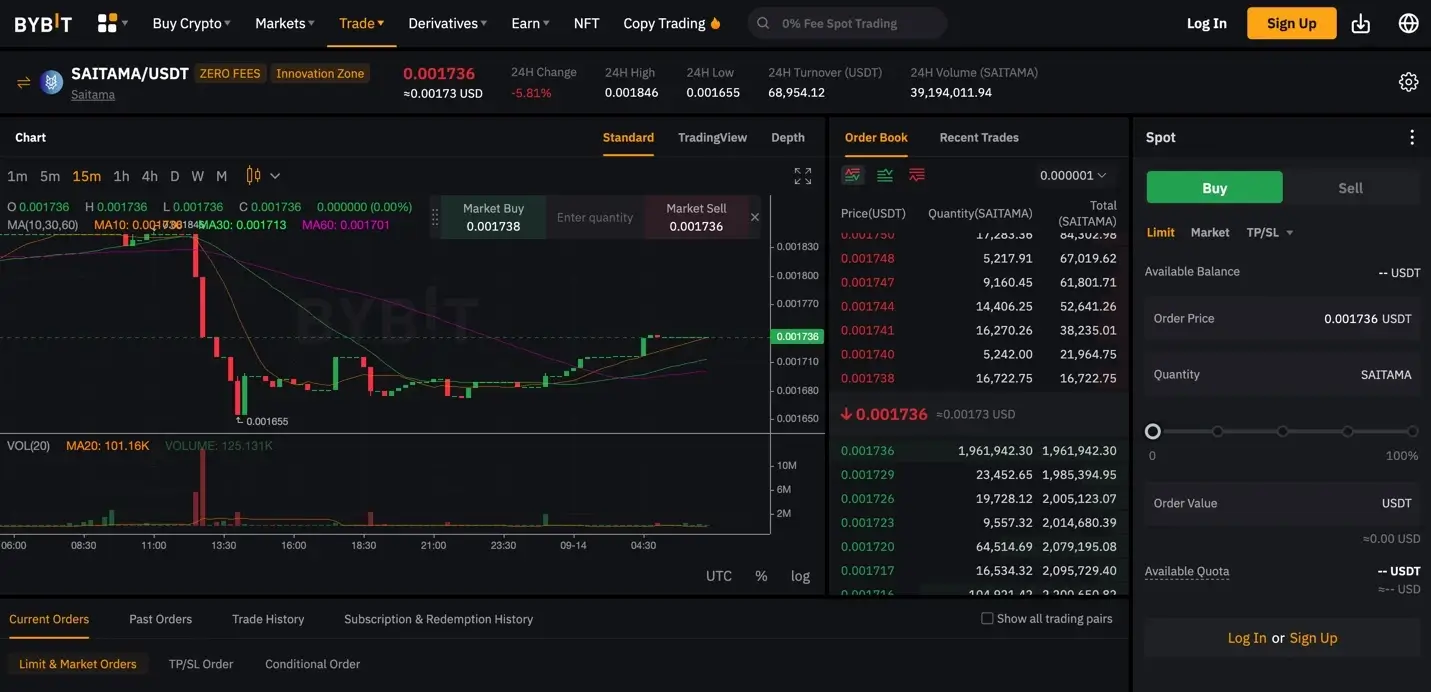Click the search magnifier icon
The image size is (1431, 692).
pos(764,23)
